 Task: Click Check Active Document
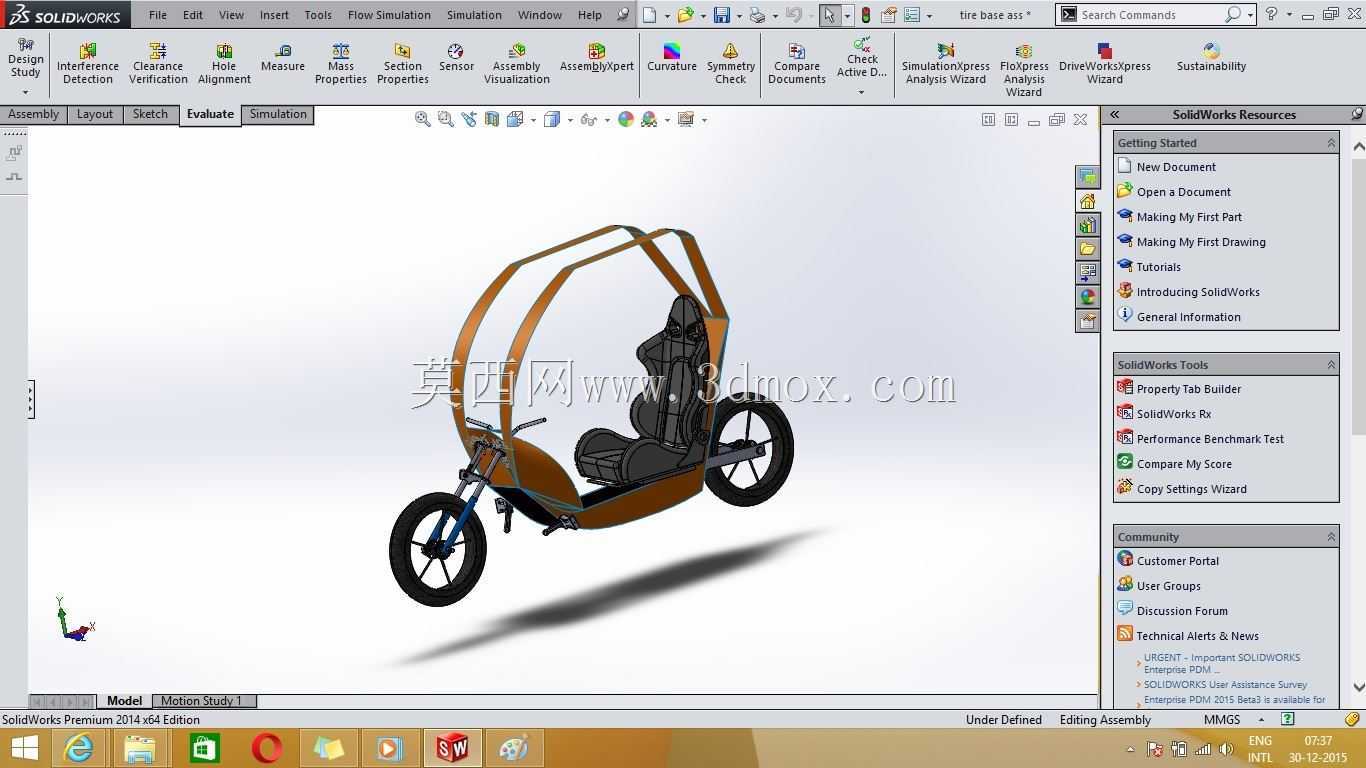pos(862,58)
